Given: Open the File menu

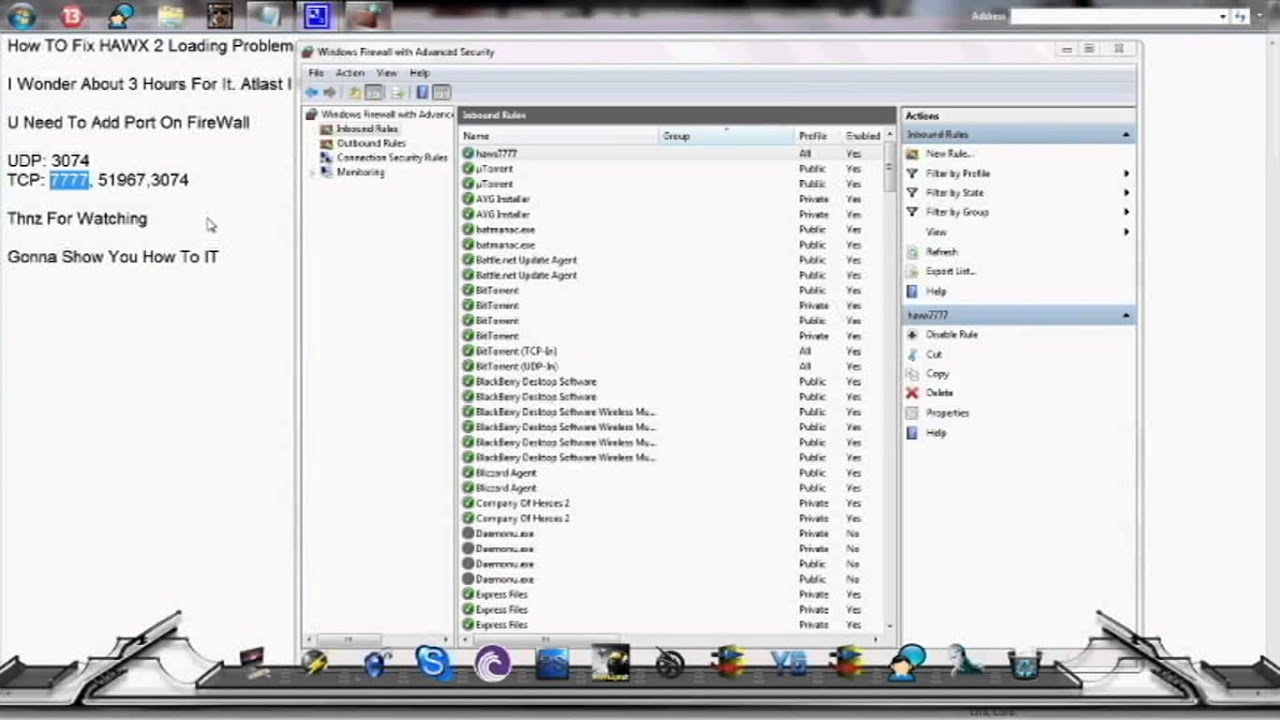Looking at the screenshot, I should tap(316, 73).
